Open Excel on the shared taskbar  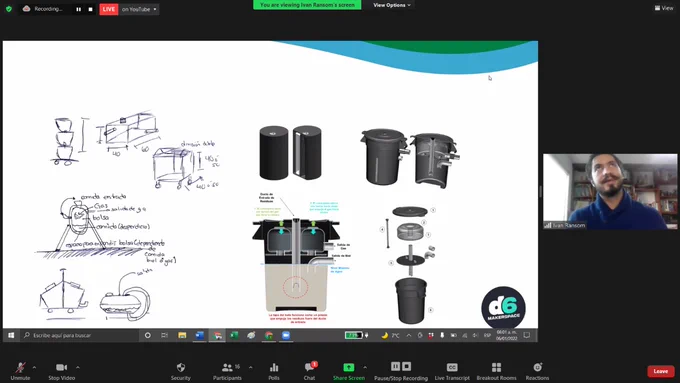click(234, 335)
